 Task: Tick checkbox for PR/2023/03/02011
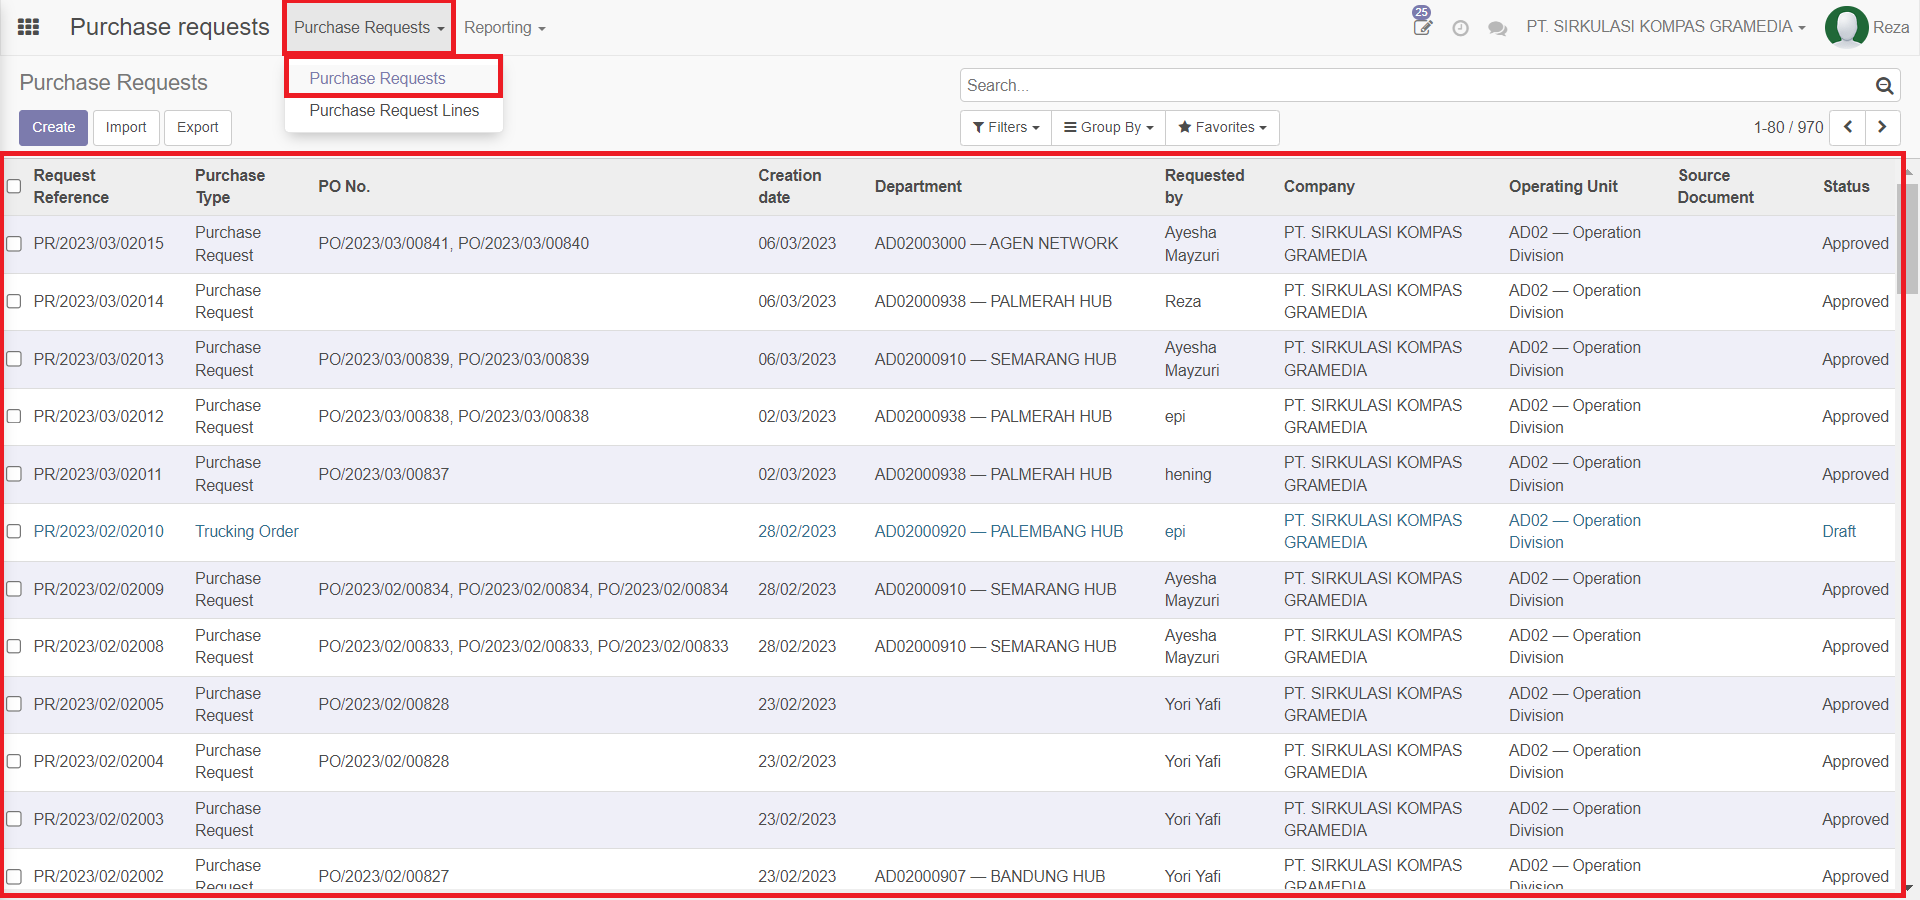pyautogui.click(x=14, y=474)
